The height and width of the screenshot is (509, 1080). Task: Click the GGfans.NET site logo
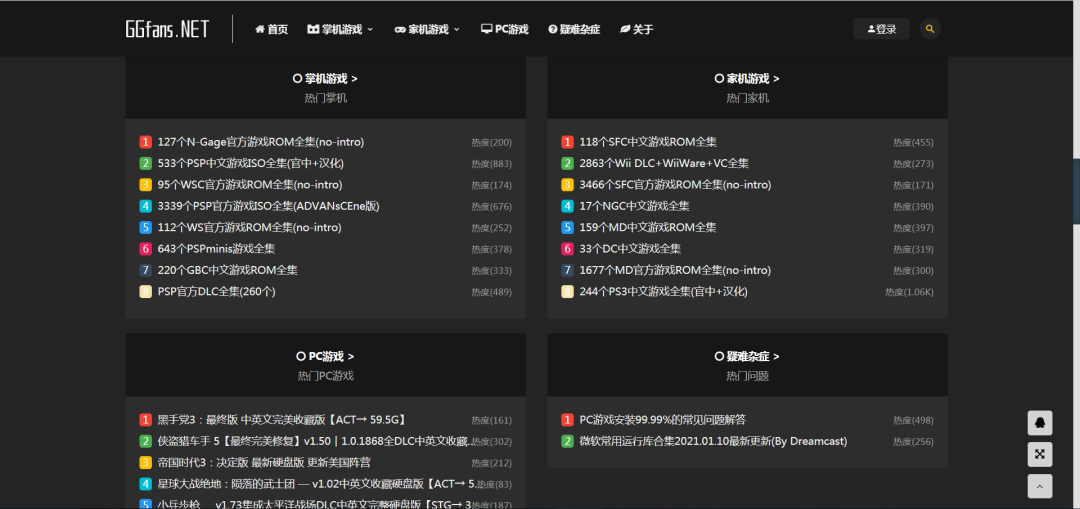pyautogui.click(x=167, y=29)
